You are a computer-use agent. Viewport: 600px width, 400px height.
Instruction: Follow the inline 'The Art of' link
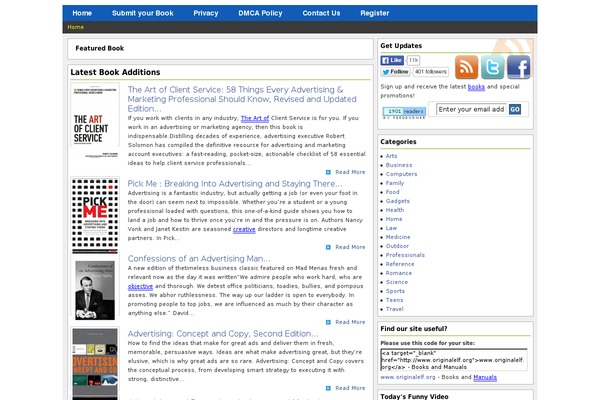point(255,118)
